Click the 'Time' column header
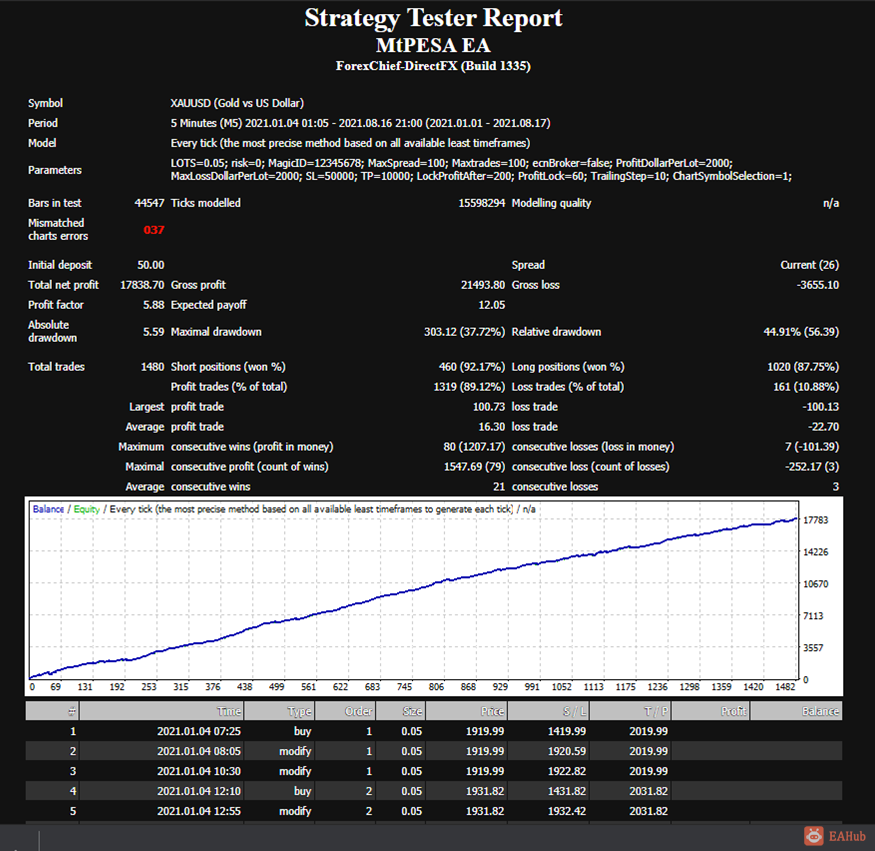Viewport: 875px width, 851px height. coord(162,711)
